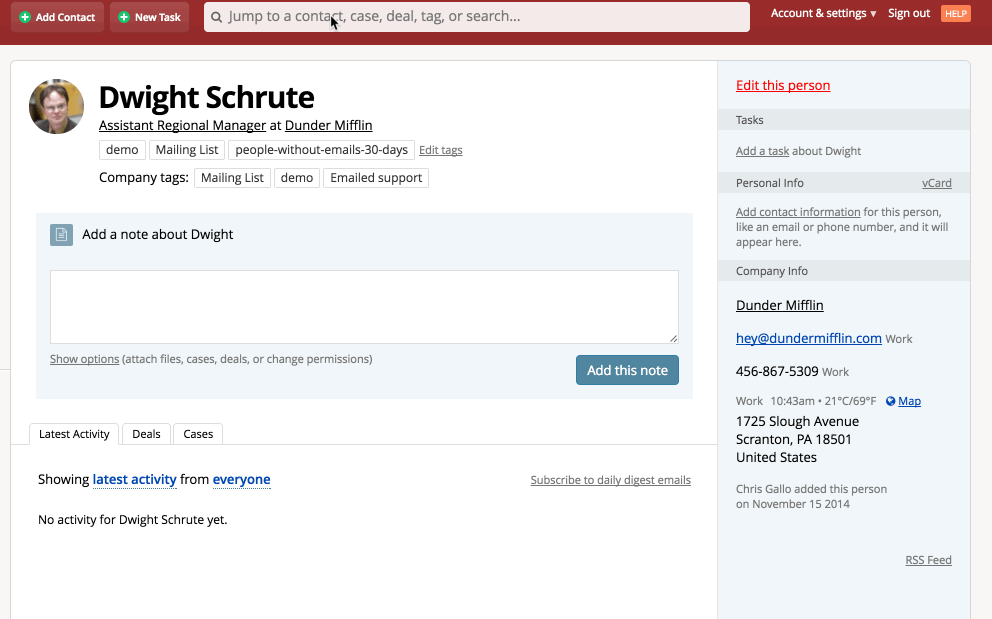Open the RSS Feed link
The width and height of the screenshot is (992, 619).
click(x=928, y=560)
